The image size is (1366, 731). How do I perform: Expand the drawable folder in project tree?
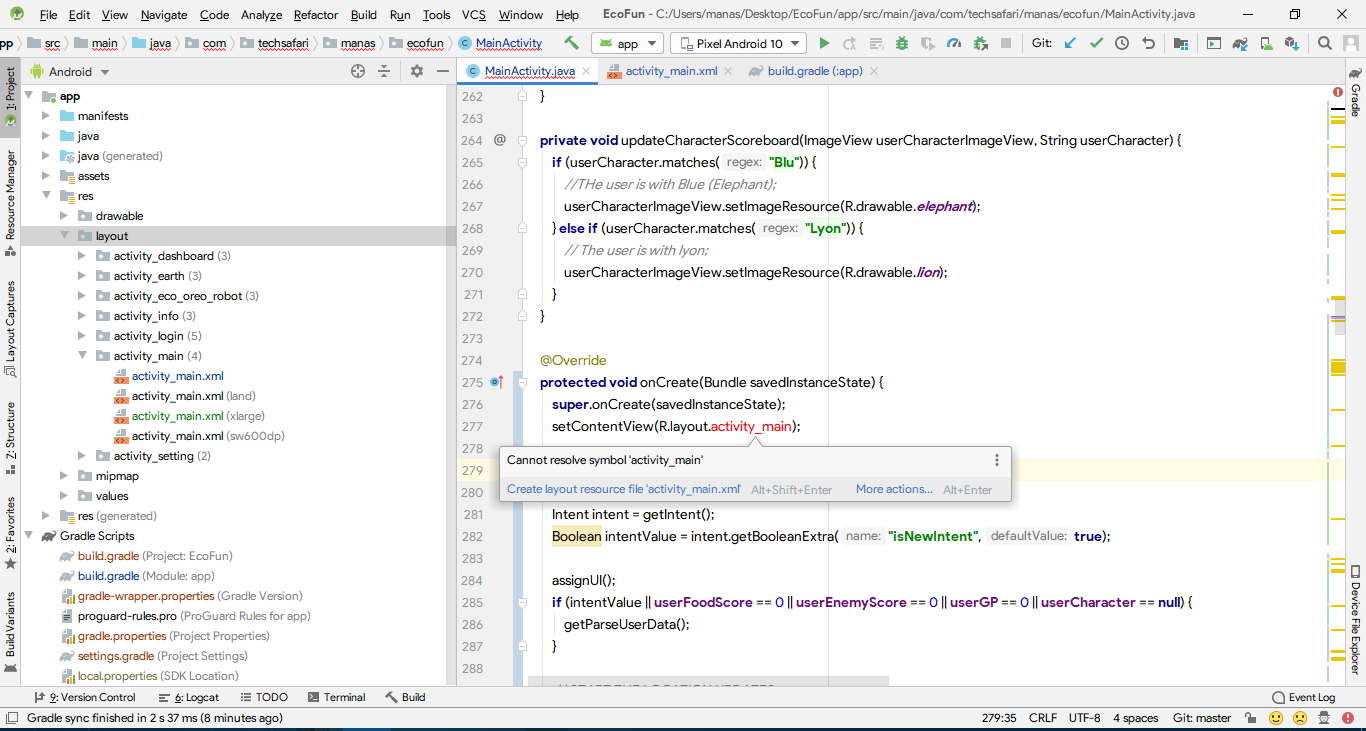[65, 216]
